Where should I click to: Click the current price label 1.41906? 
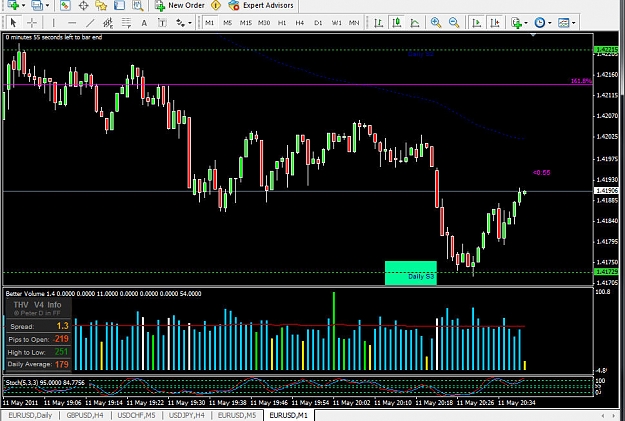[606, 191]
